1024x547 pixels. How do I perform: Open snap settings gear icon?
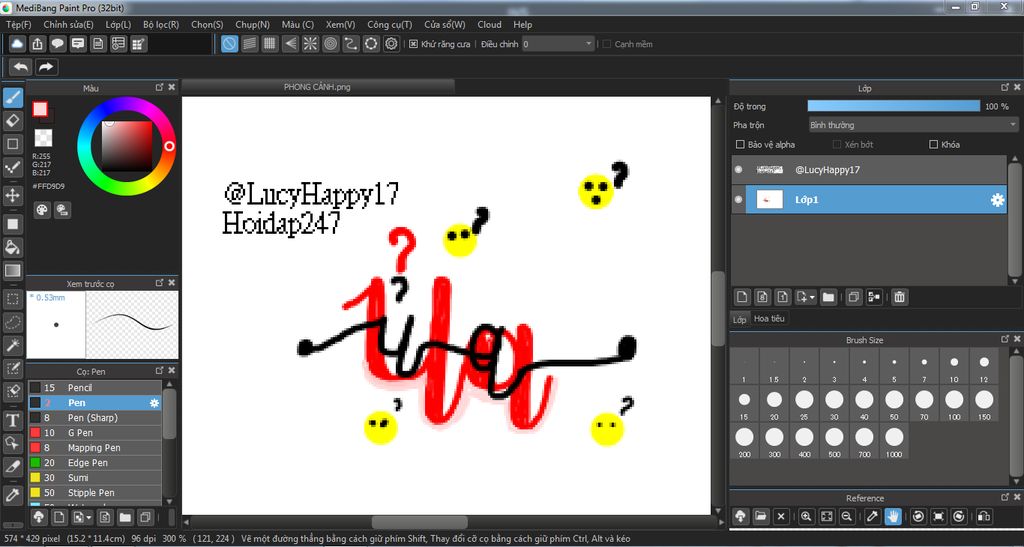(391, 44)
